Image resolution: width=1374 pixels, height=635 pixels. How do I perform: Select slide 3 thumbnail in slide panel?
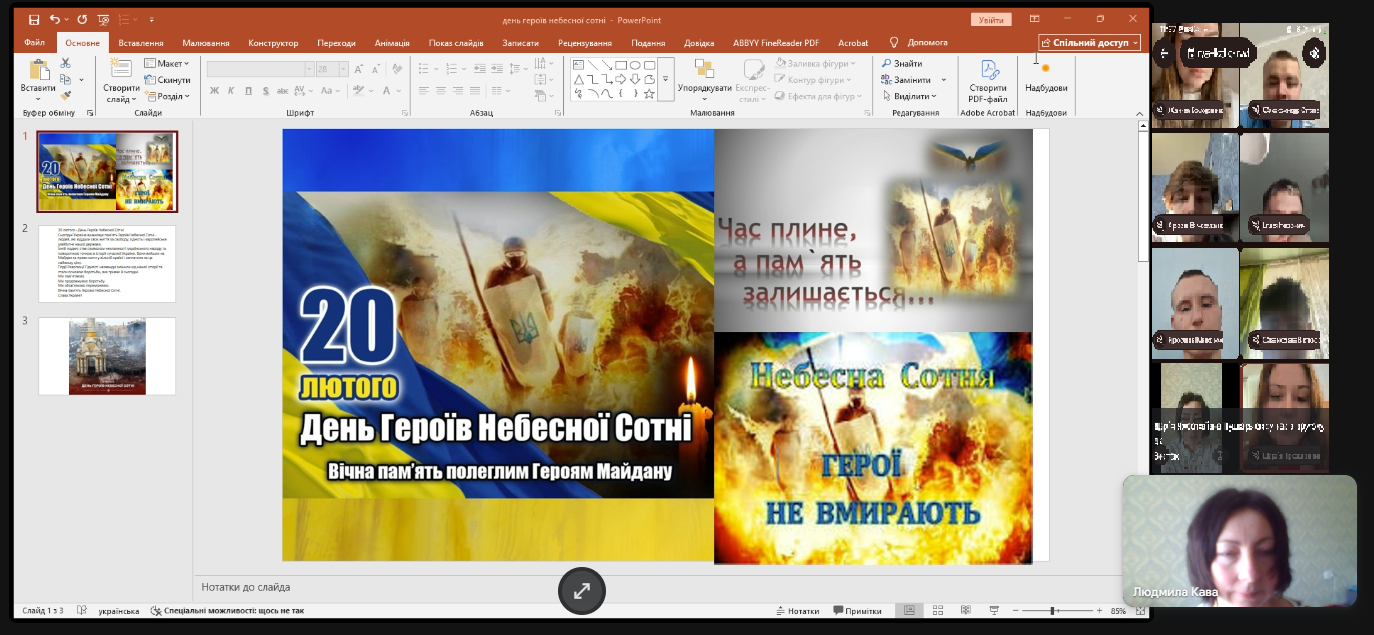tap(107, 356)
